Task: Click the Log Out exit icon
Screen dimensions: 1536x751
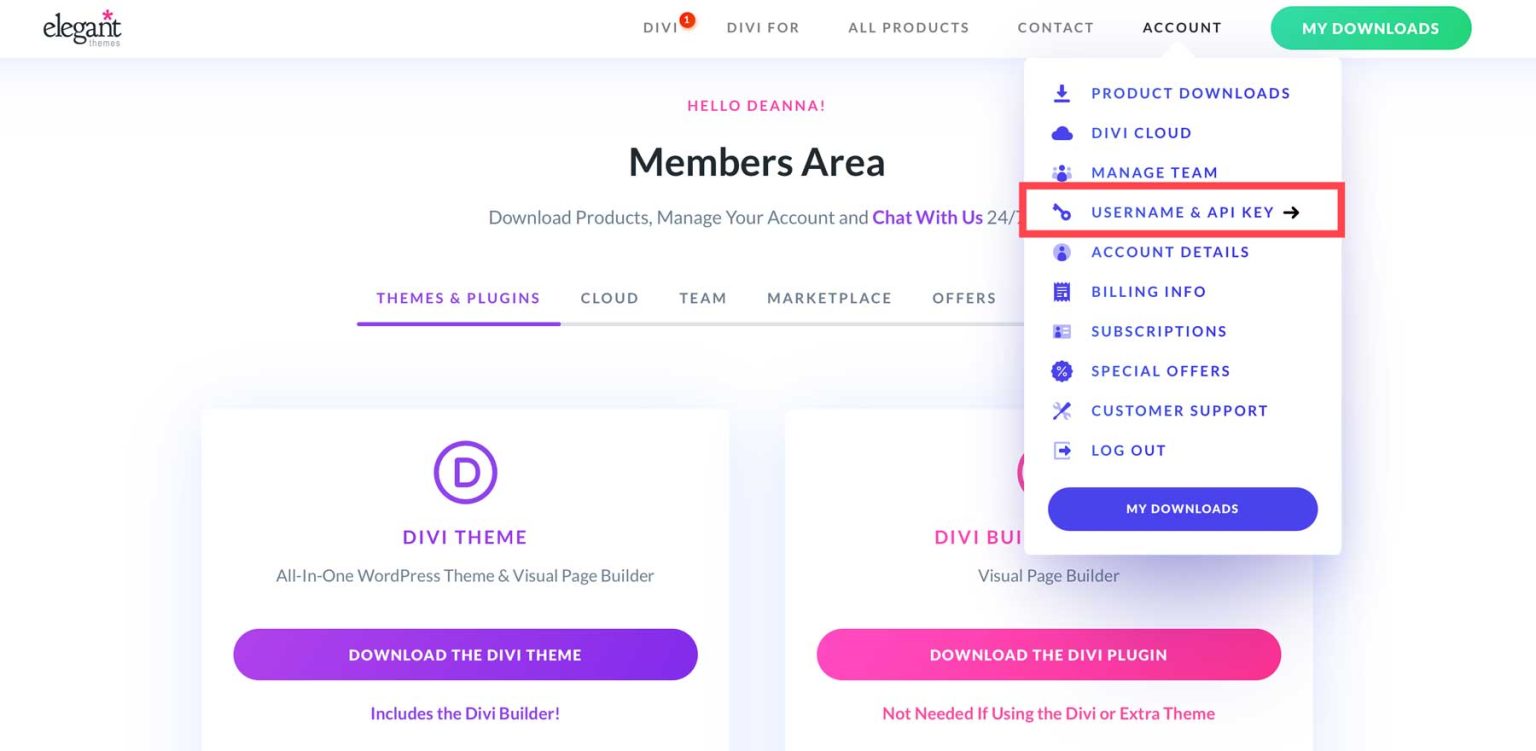Action: [x=1060, y=450]
